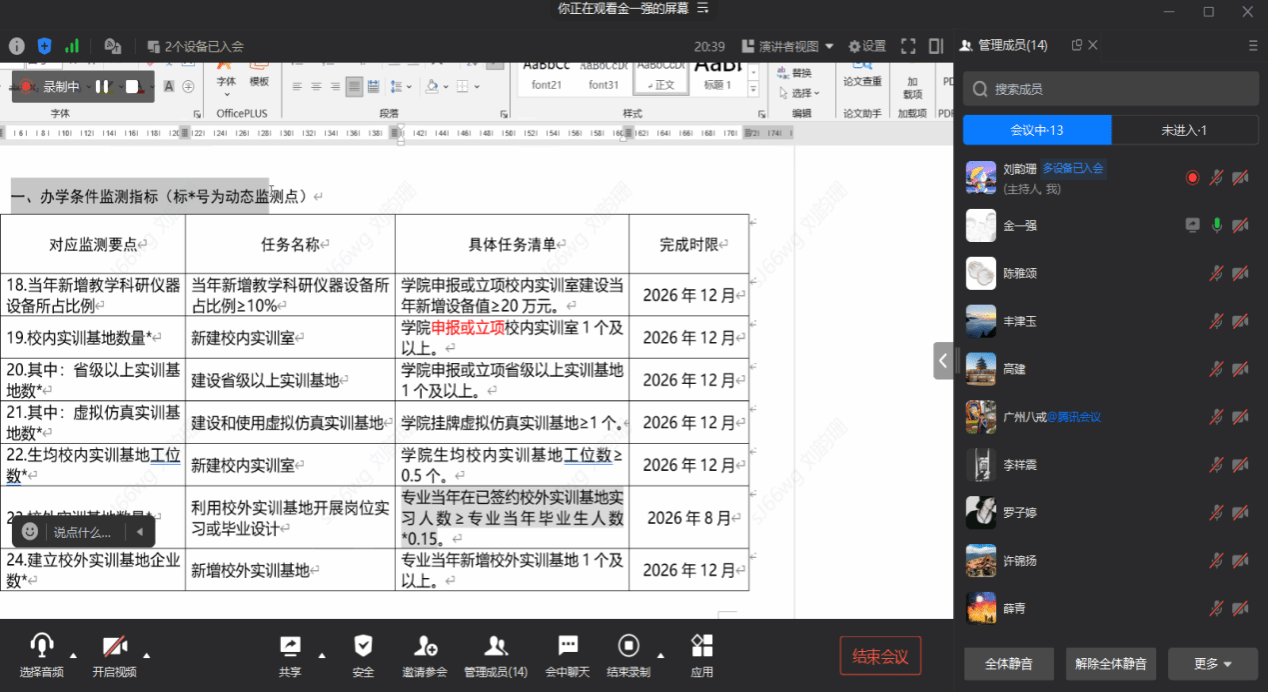Pause recording in the 录制中 bar
The image size is (1268, 692).
102,87
